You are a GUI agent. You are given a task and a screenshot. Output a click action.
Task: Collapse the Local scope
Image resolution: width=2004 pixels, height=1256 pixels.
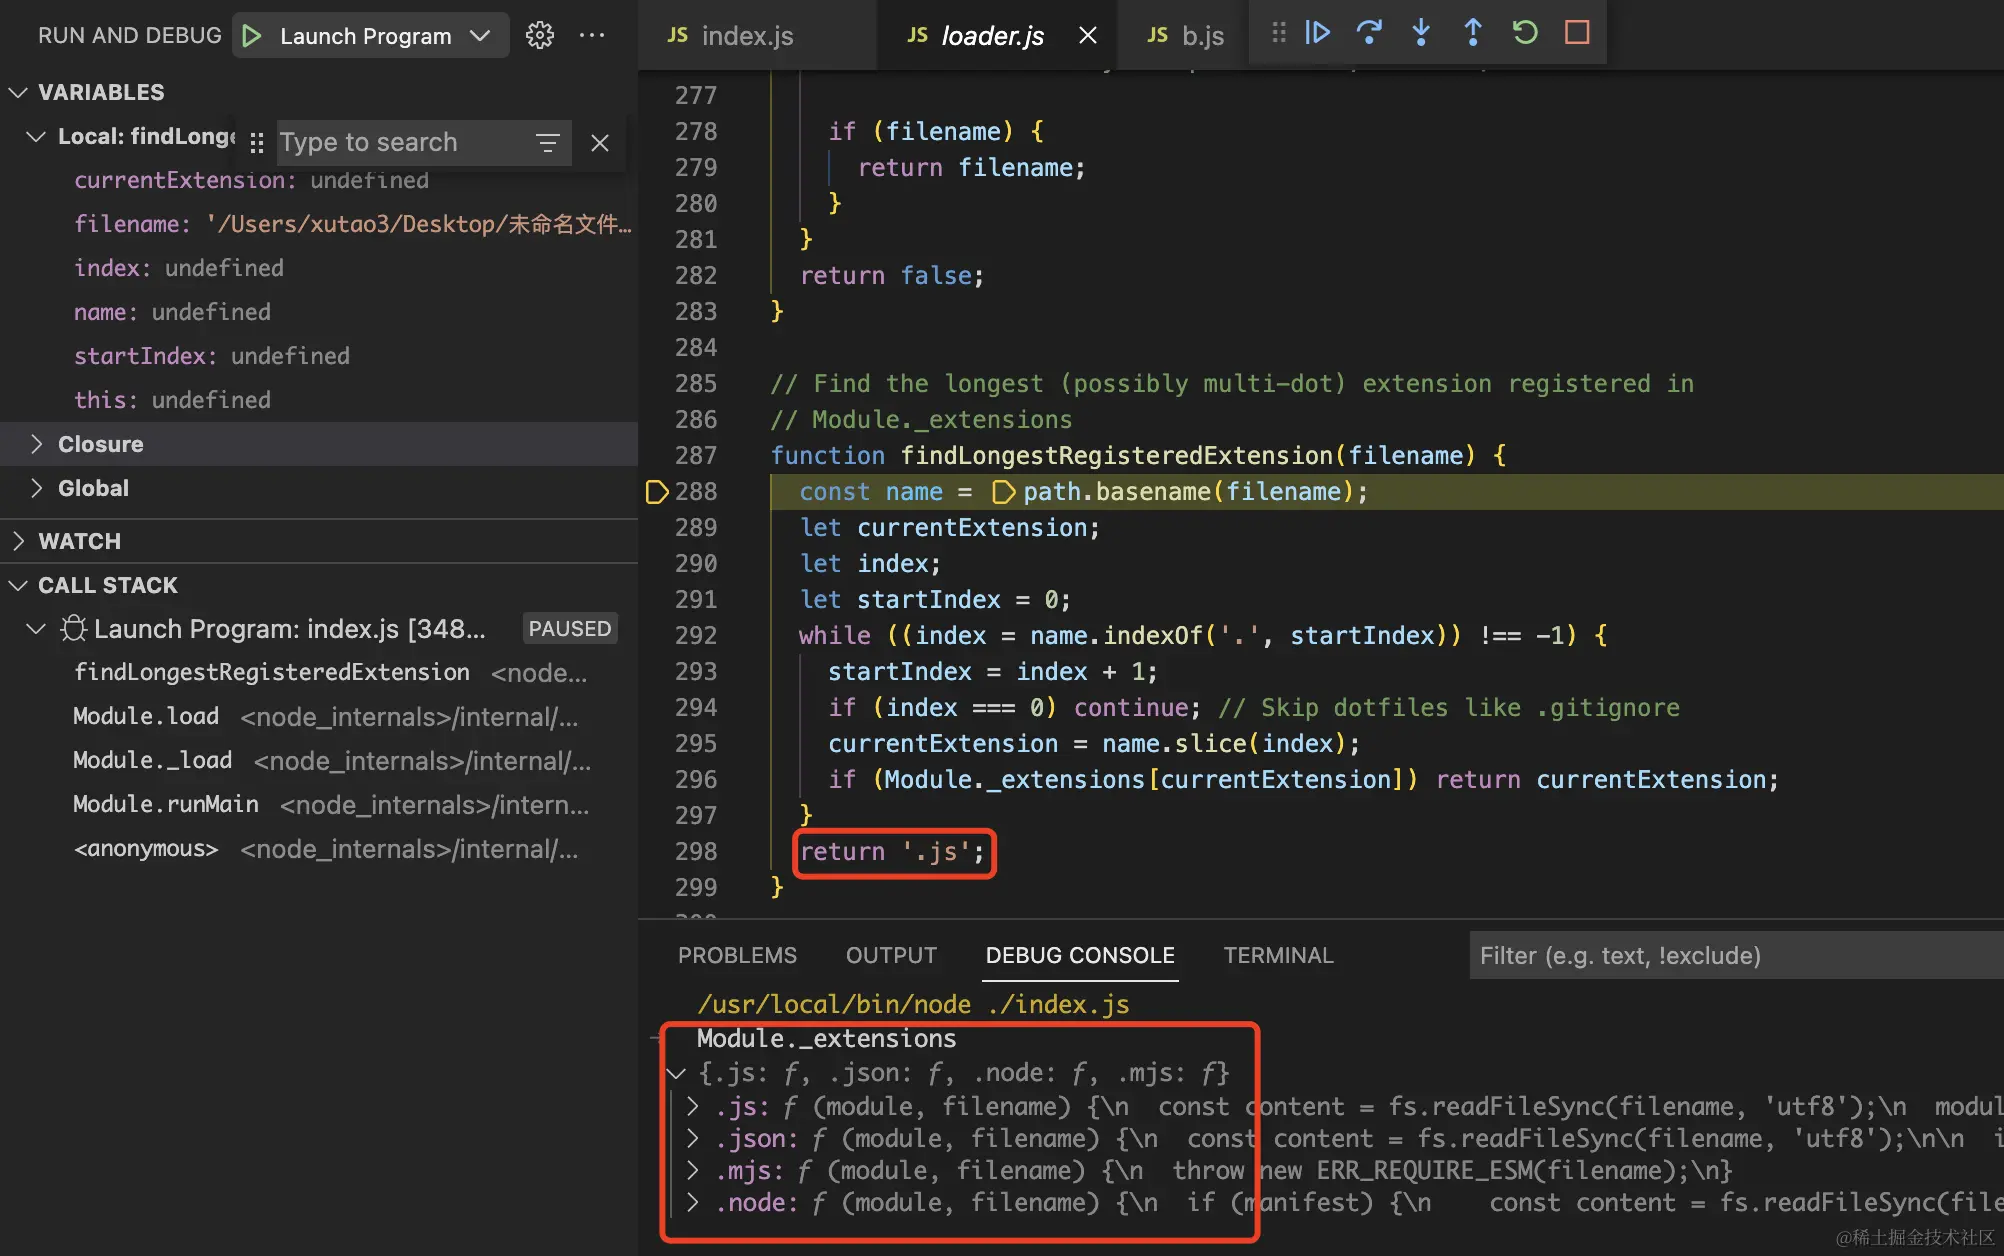click(x=36, y=136)
